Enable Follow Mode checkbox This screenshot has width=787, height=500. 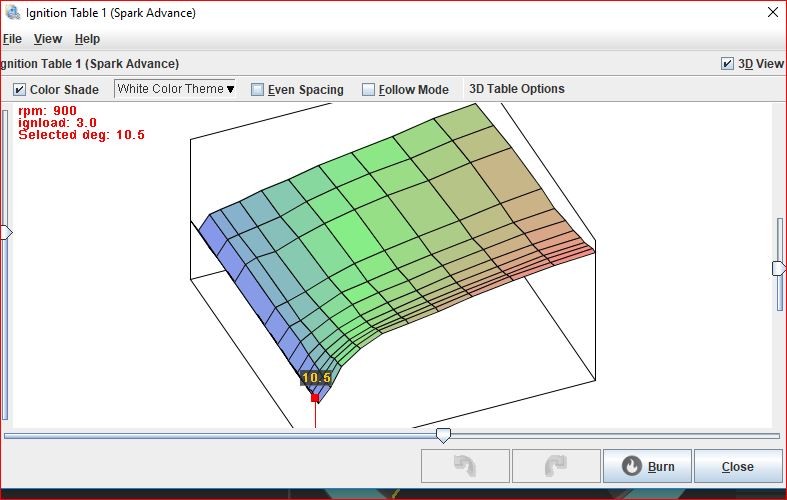click(x=369, y=89)
